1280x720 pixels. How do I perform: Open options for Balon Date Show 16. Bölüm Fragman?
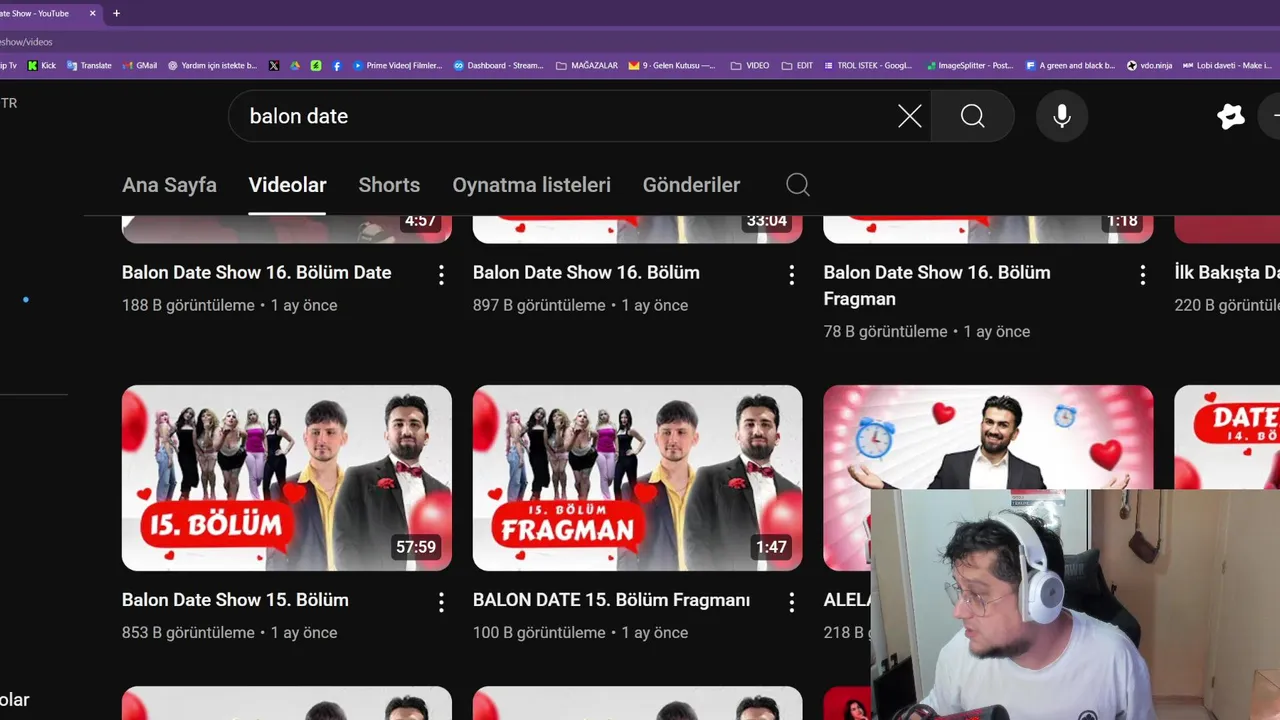[1142, 275]
